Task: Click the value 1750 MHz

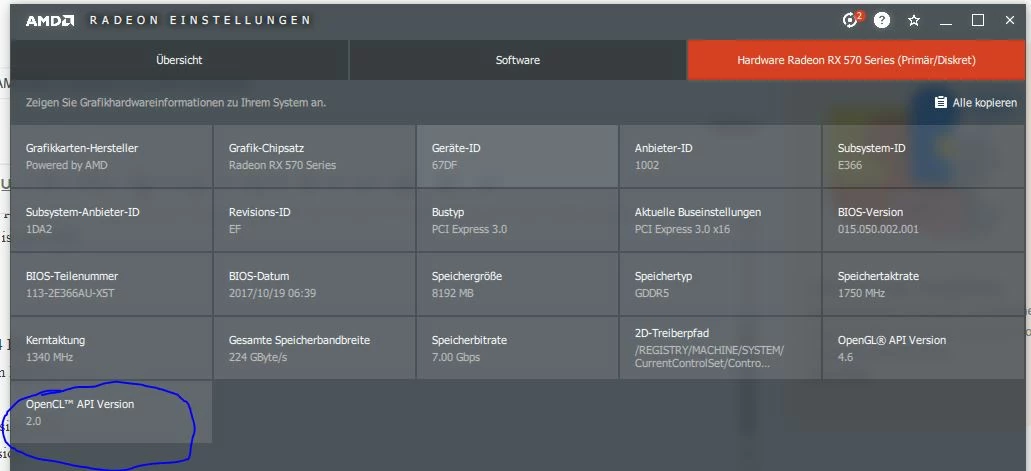Action: pos(861,293)
